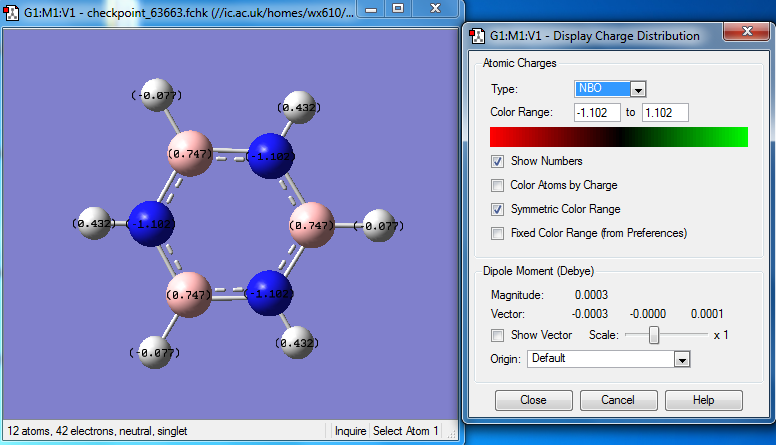The image size is (776, 445).
Task: Enable Show Vector for the dipole moment
Action: point(497,336)
